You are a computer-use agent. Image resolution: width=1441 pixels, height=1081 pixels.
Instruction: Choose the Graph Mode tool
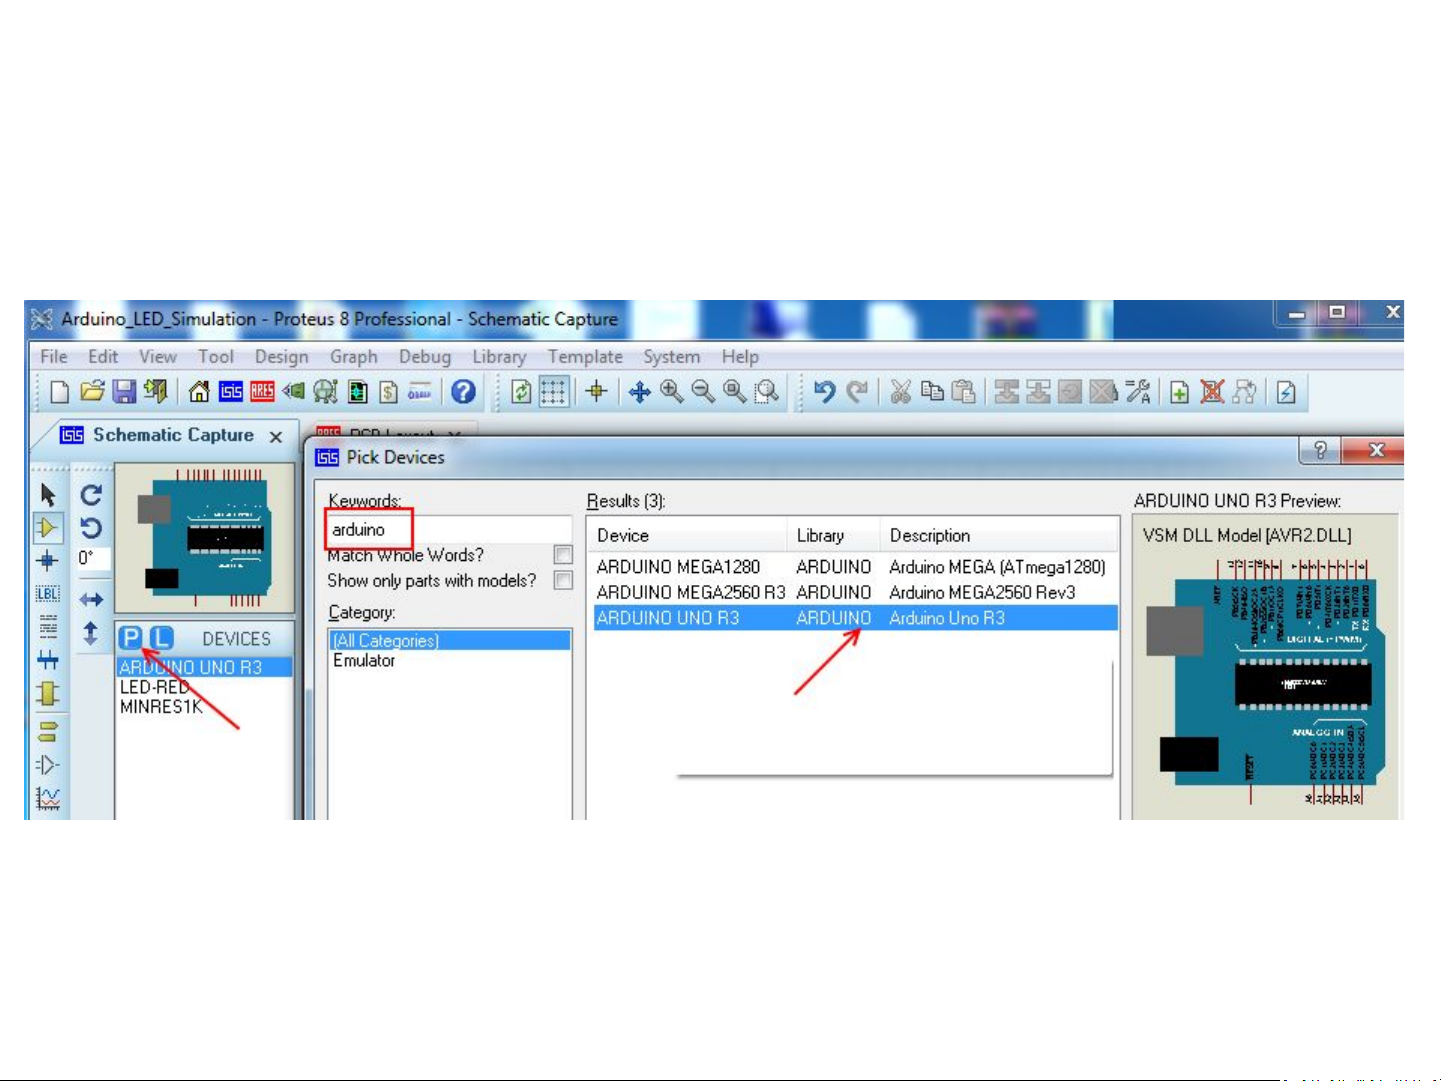click(47, 798)
